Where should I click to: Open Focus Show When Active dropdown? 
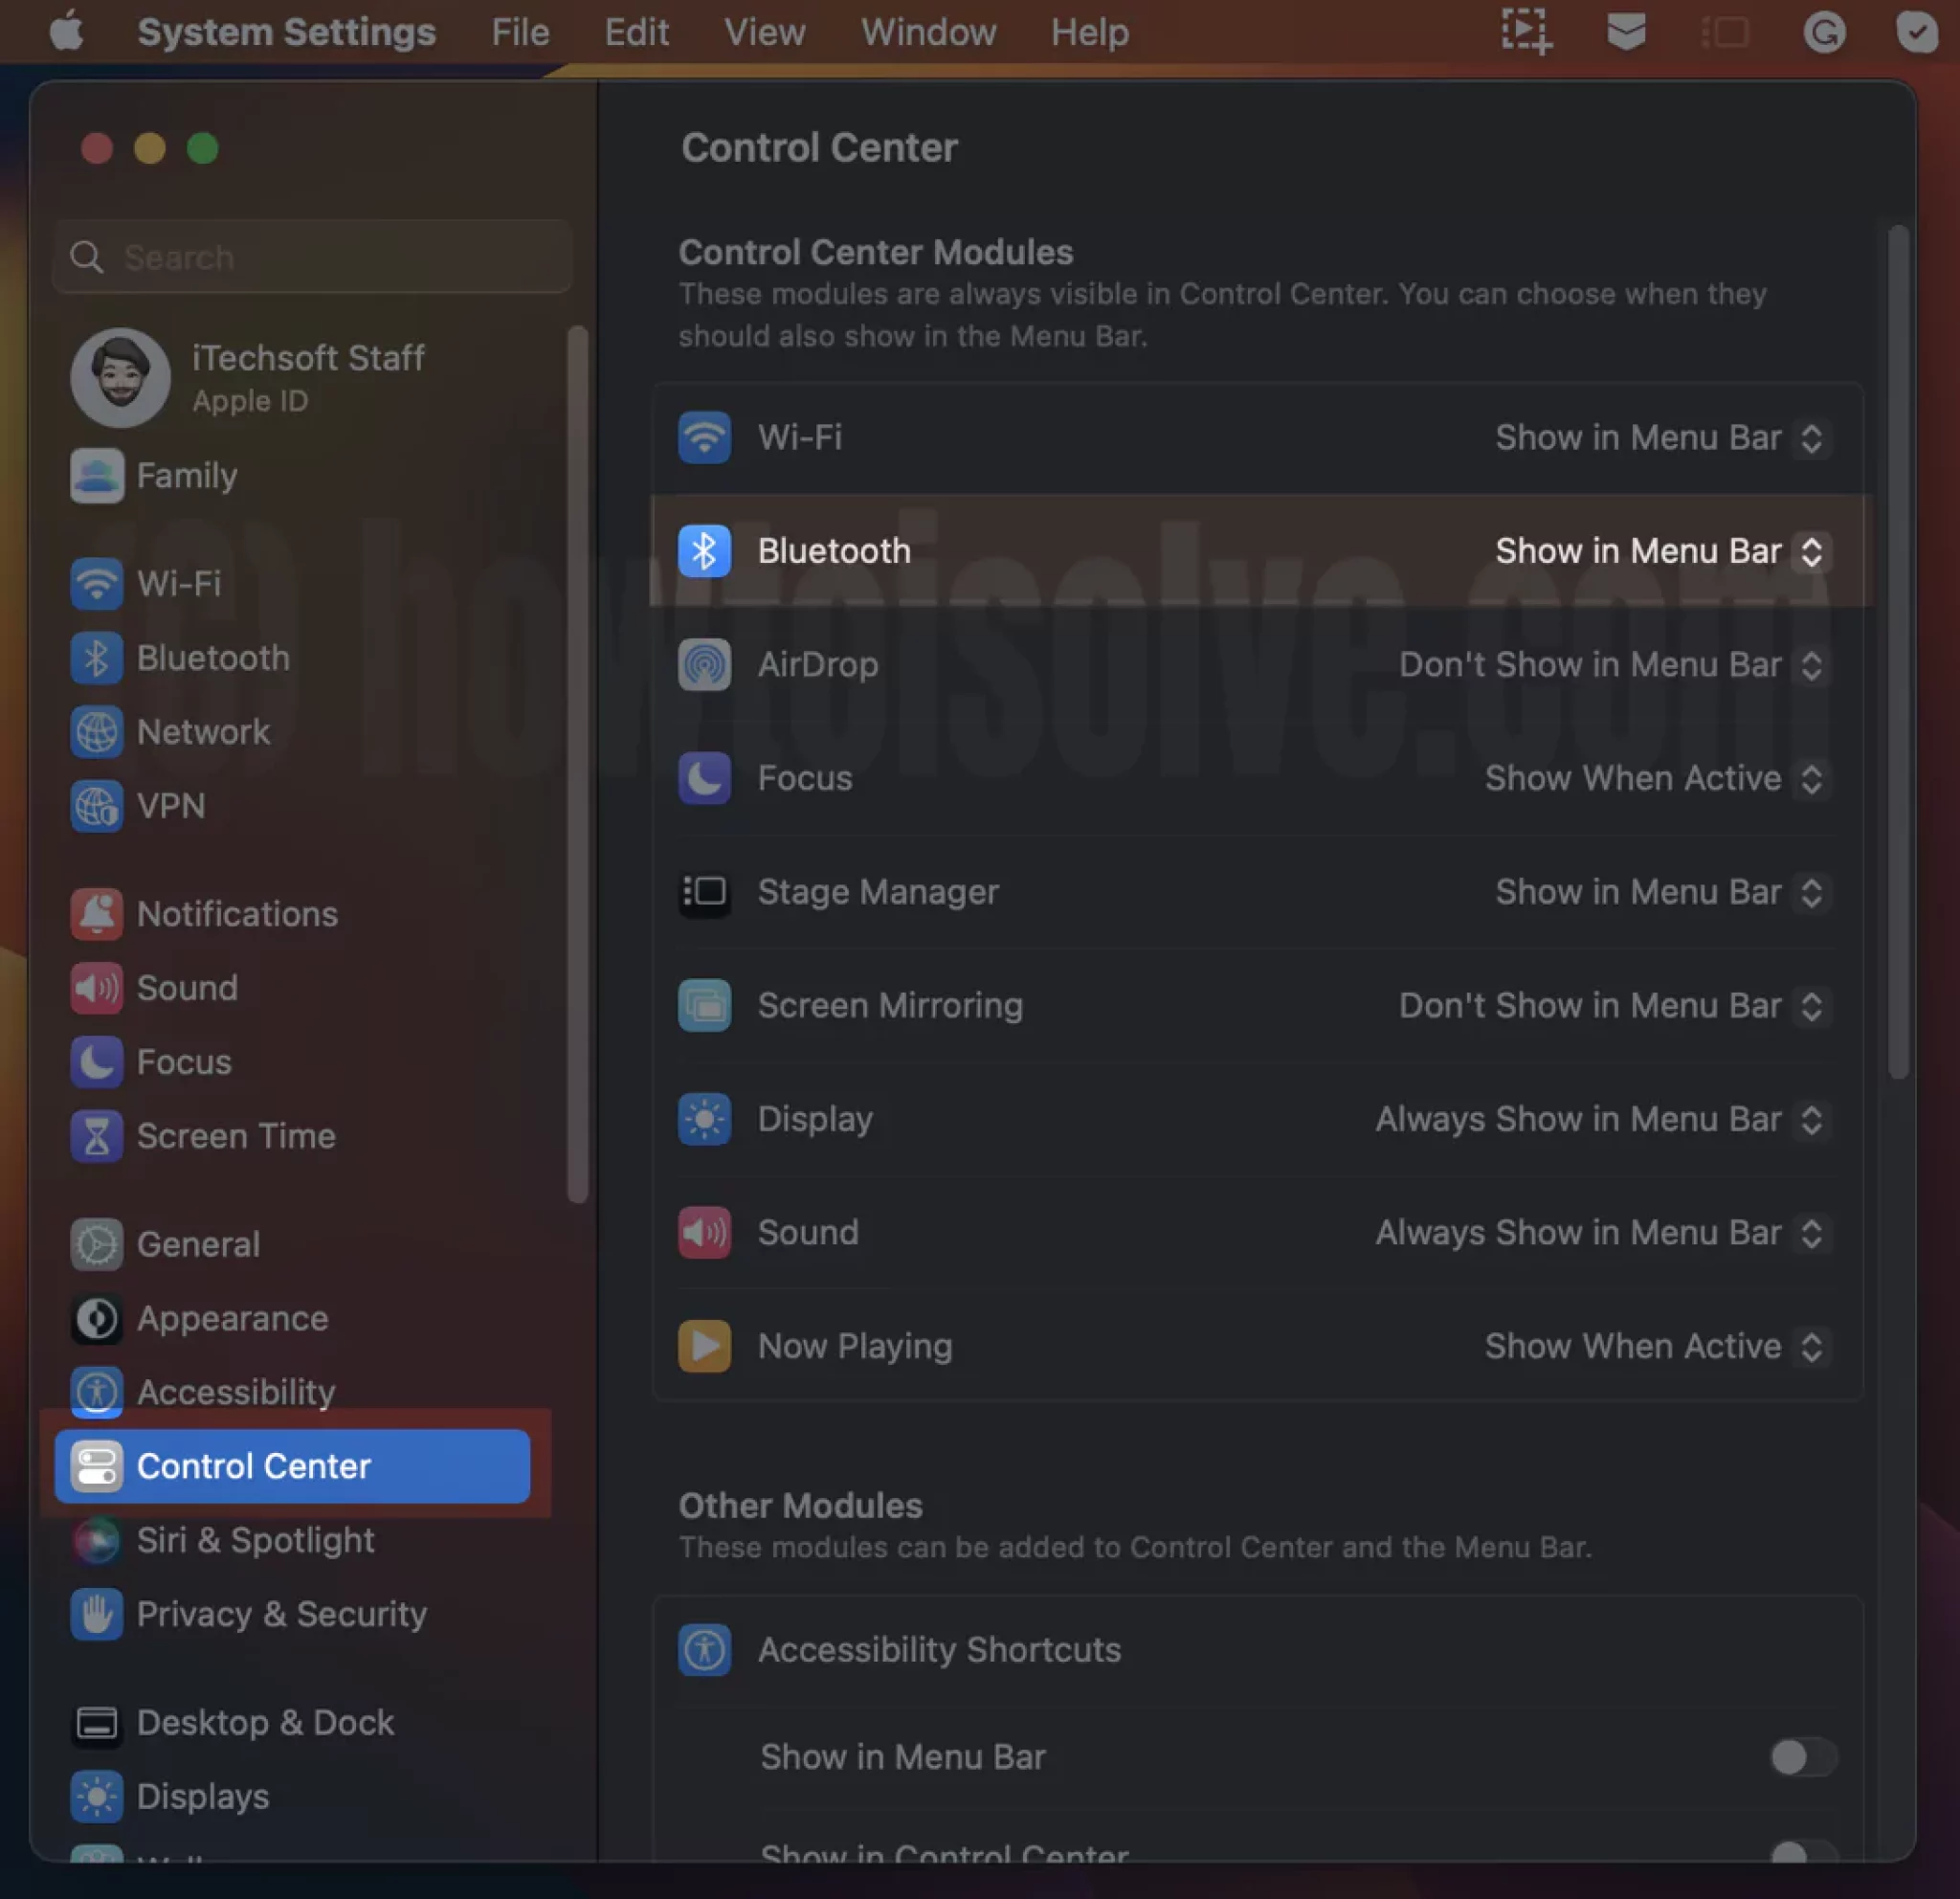[x=1657, y=778]
